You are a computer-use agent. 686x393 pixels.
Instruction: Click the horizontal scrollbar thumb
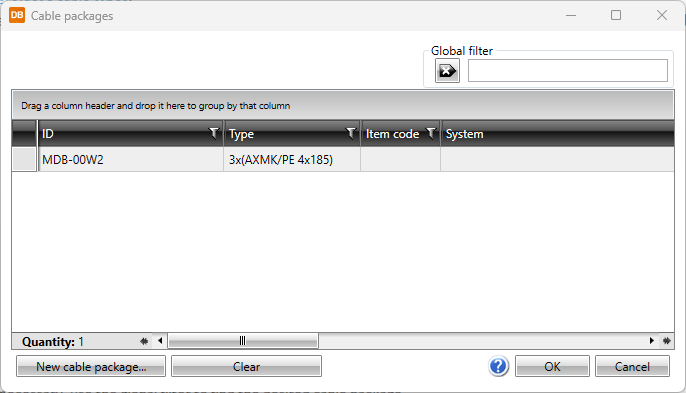pyautogui.click(x=243, y=341)
